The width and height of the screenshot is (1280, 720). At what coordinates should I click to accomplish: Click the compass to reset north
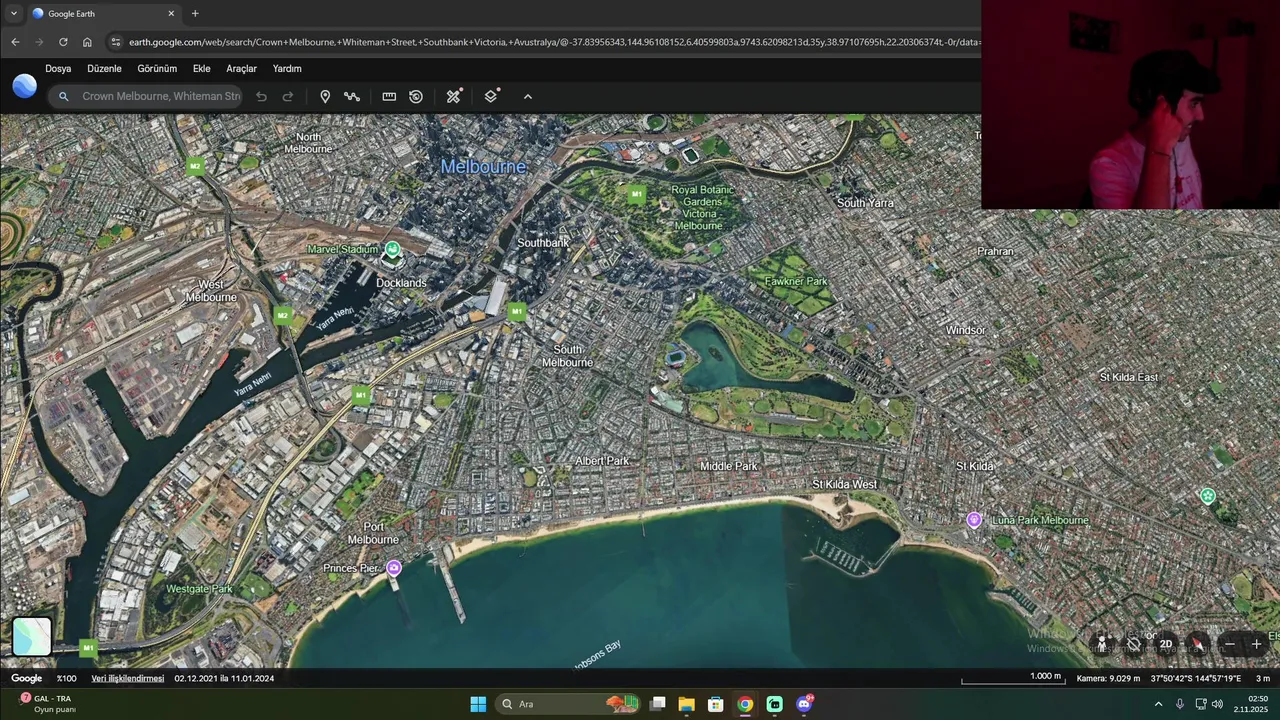[1197, 644]
